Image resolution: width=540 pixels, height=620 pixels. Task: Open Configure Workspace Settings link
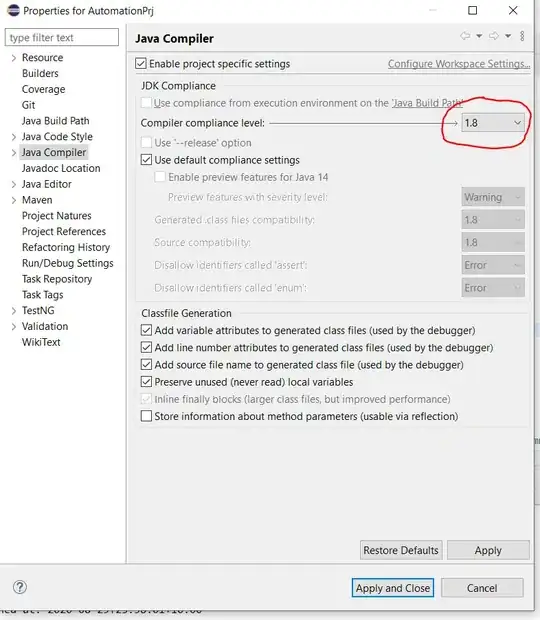point(459,64)
